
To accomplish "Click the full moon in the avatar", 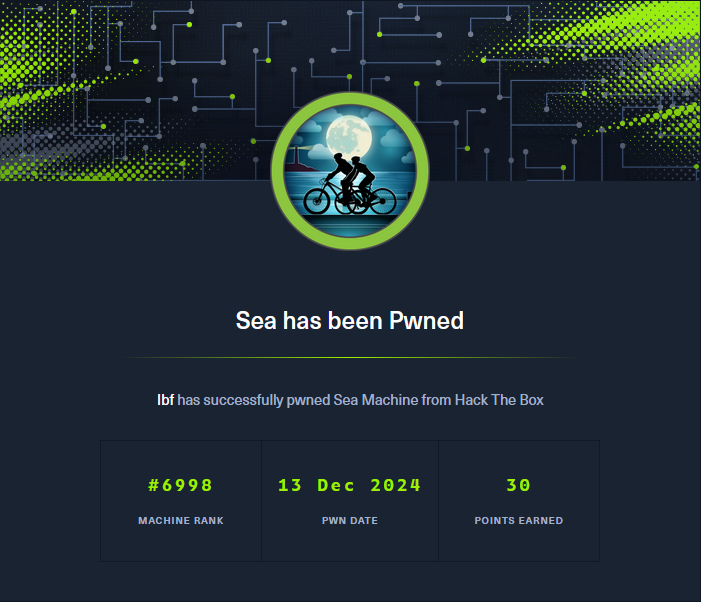I will (349, 136).
